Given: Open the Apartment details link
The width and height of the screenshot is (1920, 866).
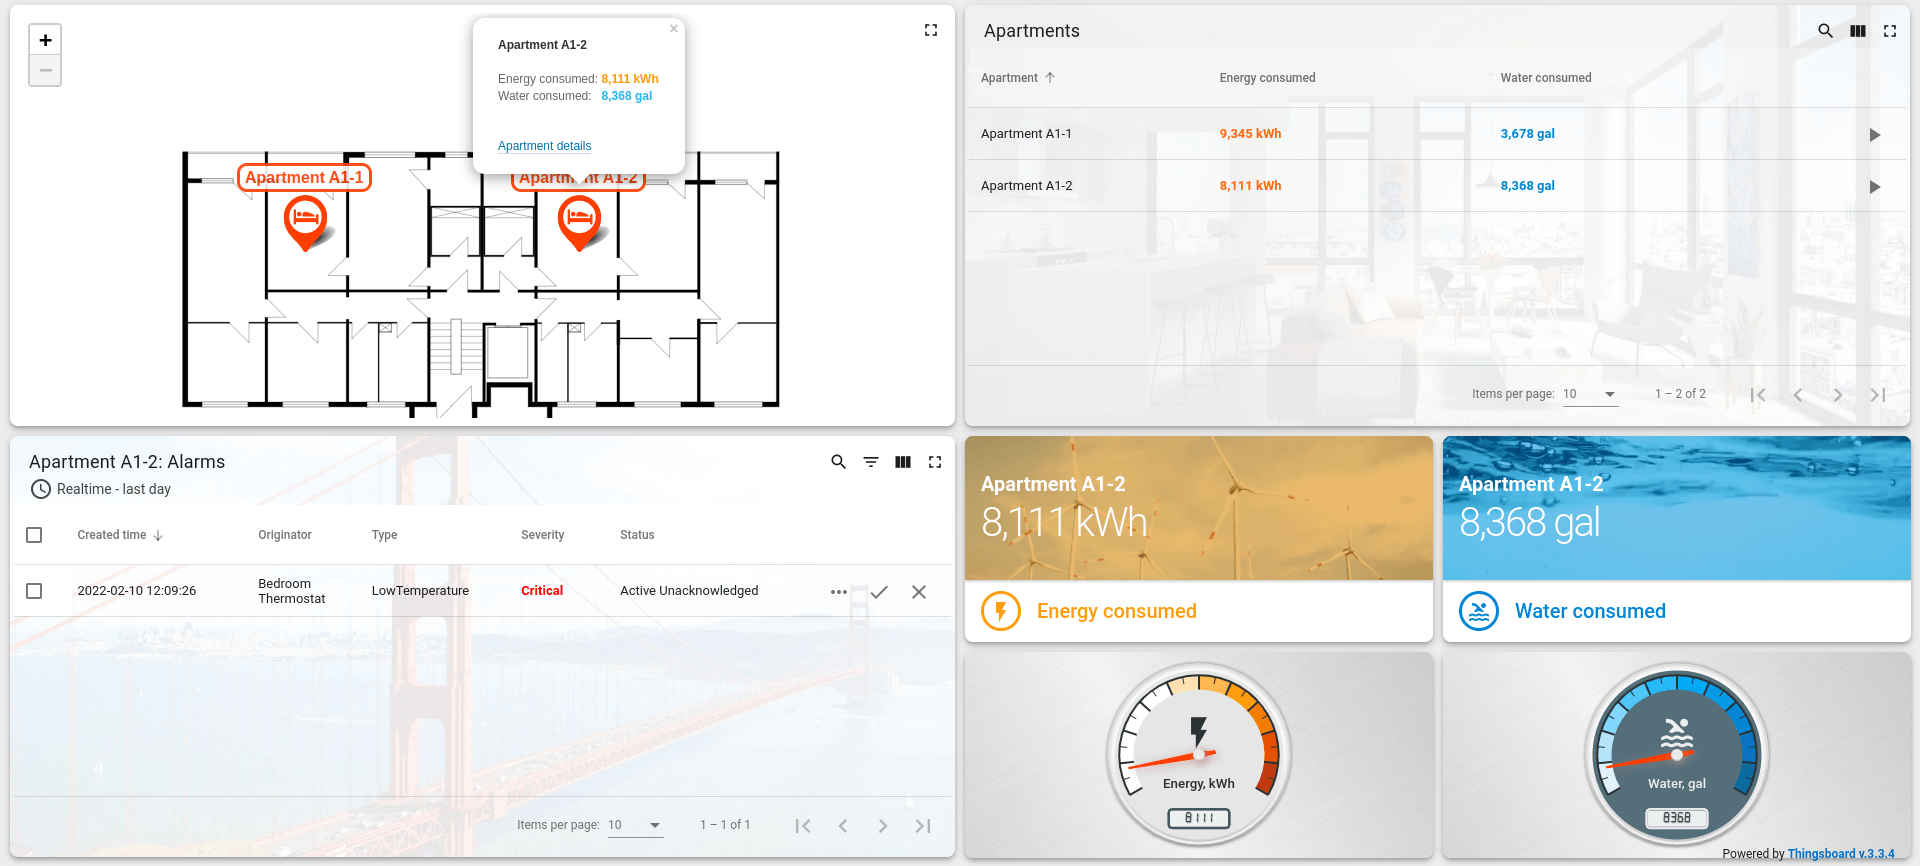Looking at the screenshot, I should pyautogui.click(x=544, y=146).
